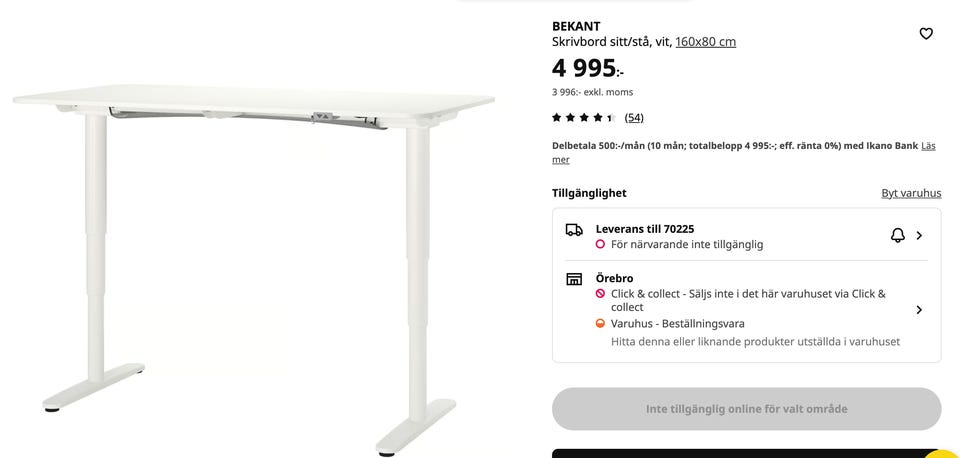Screen dimensions: 960x458
Task: Click the BEKANT product title
Action: [576, 26]
